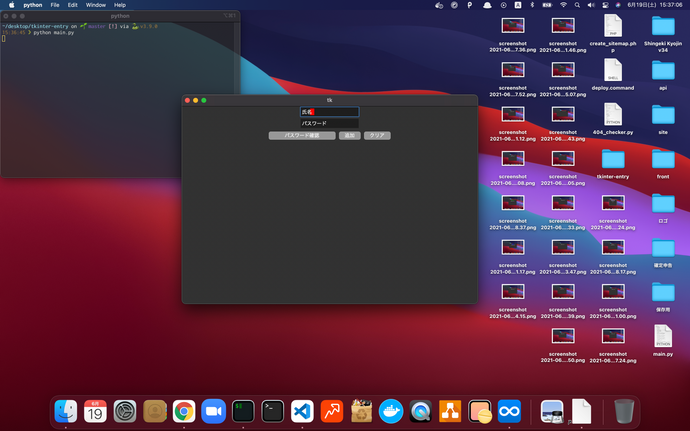Select the Shingeki Kyojin v34 folder
Screen dimensions: 690x431
(x=663, y=33)
